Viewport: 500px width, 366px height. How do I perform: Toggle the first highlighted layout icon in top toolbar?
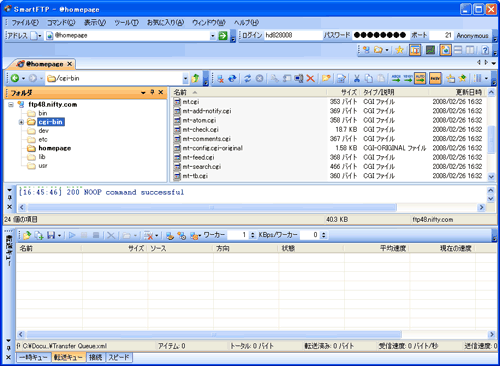[x=415, y=50]
